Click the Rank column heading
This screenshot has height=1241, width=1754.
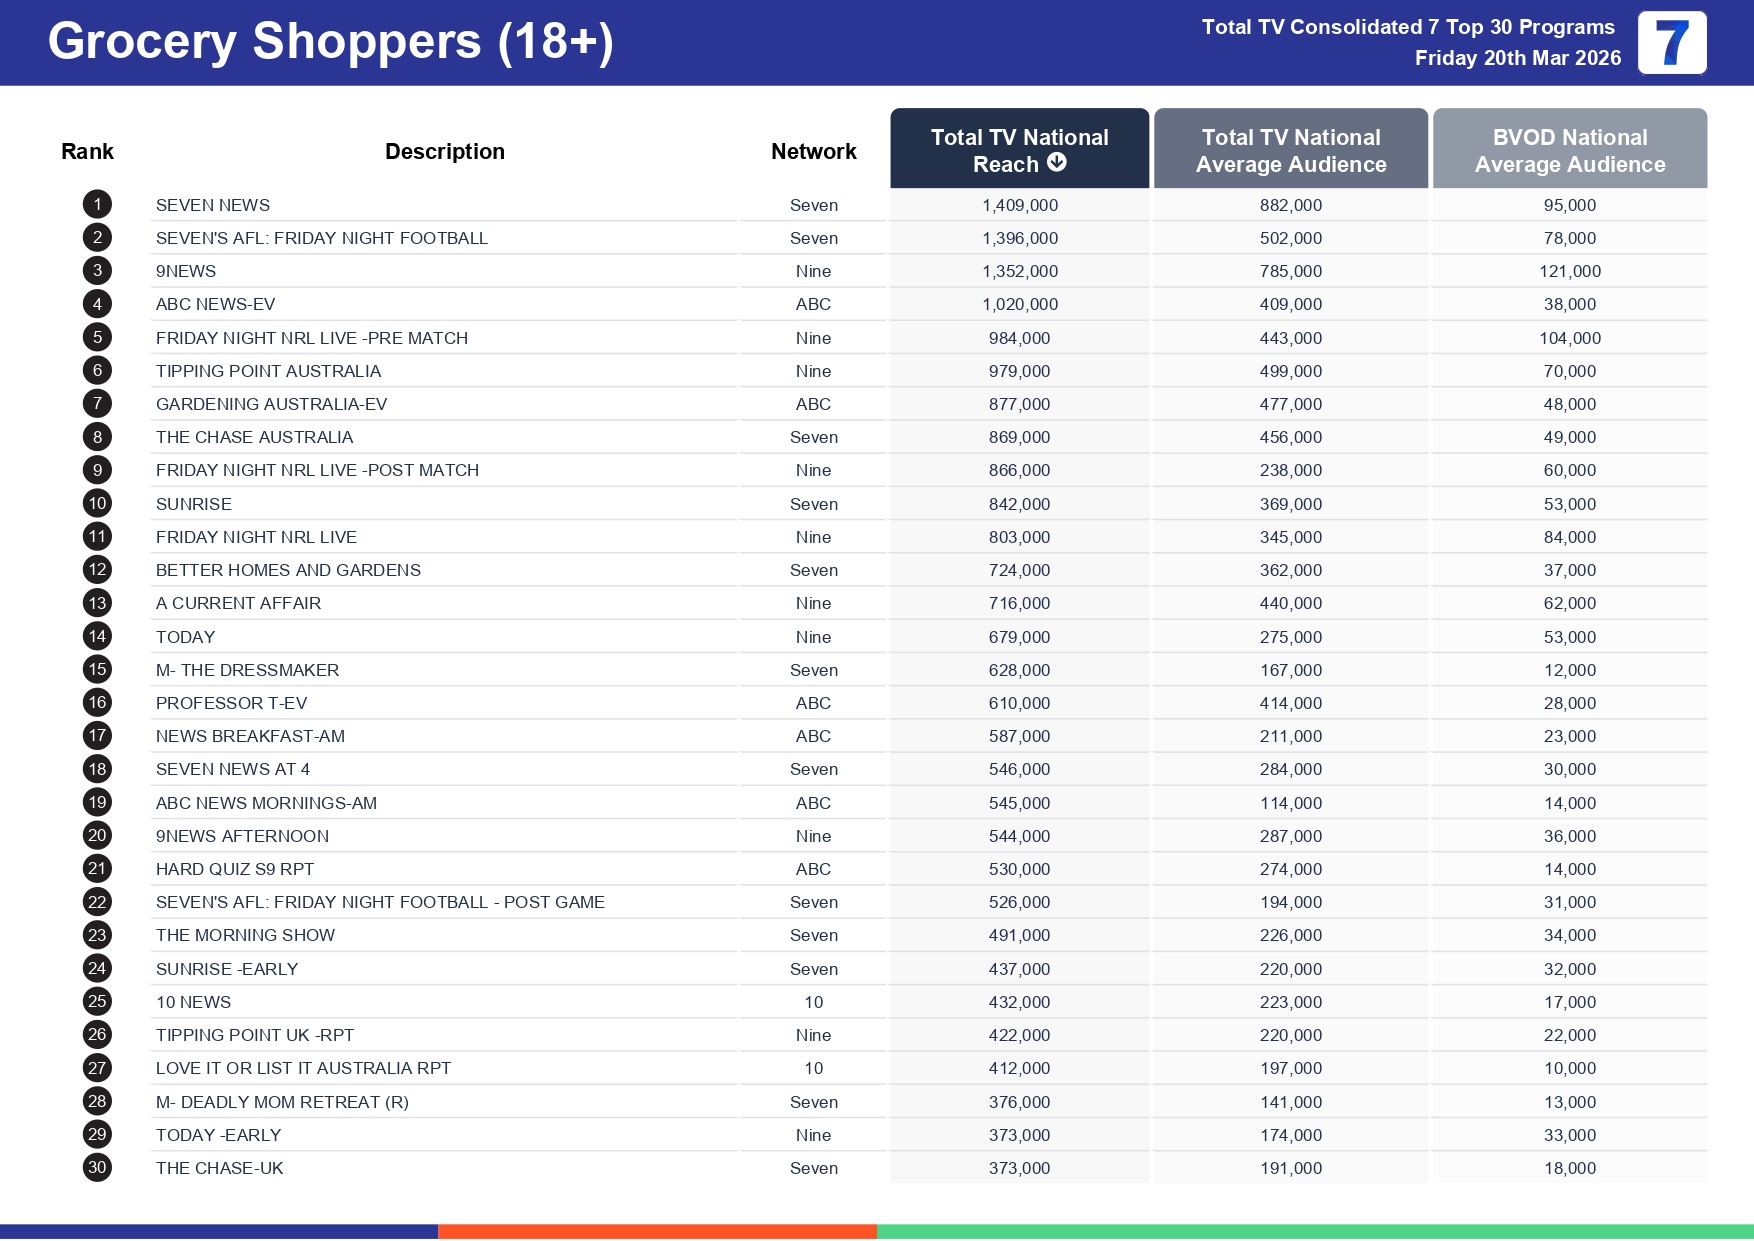pos(87,152)
